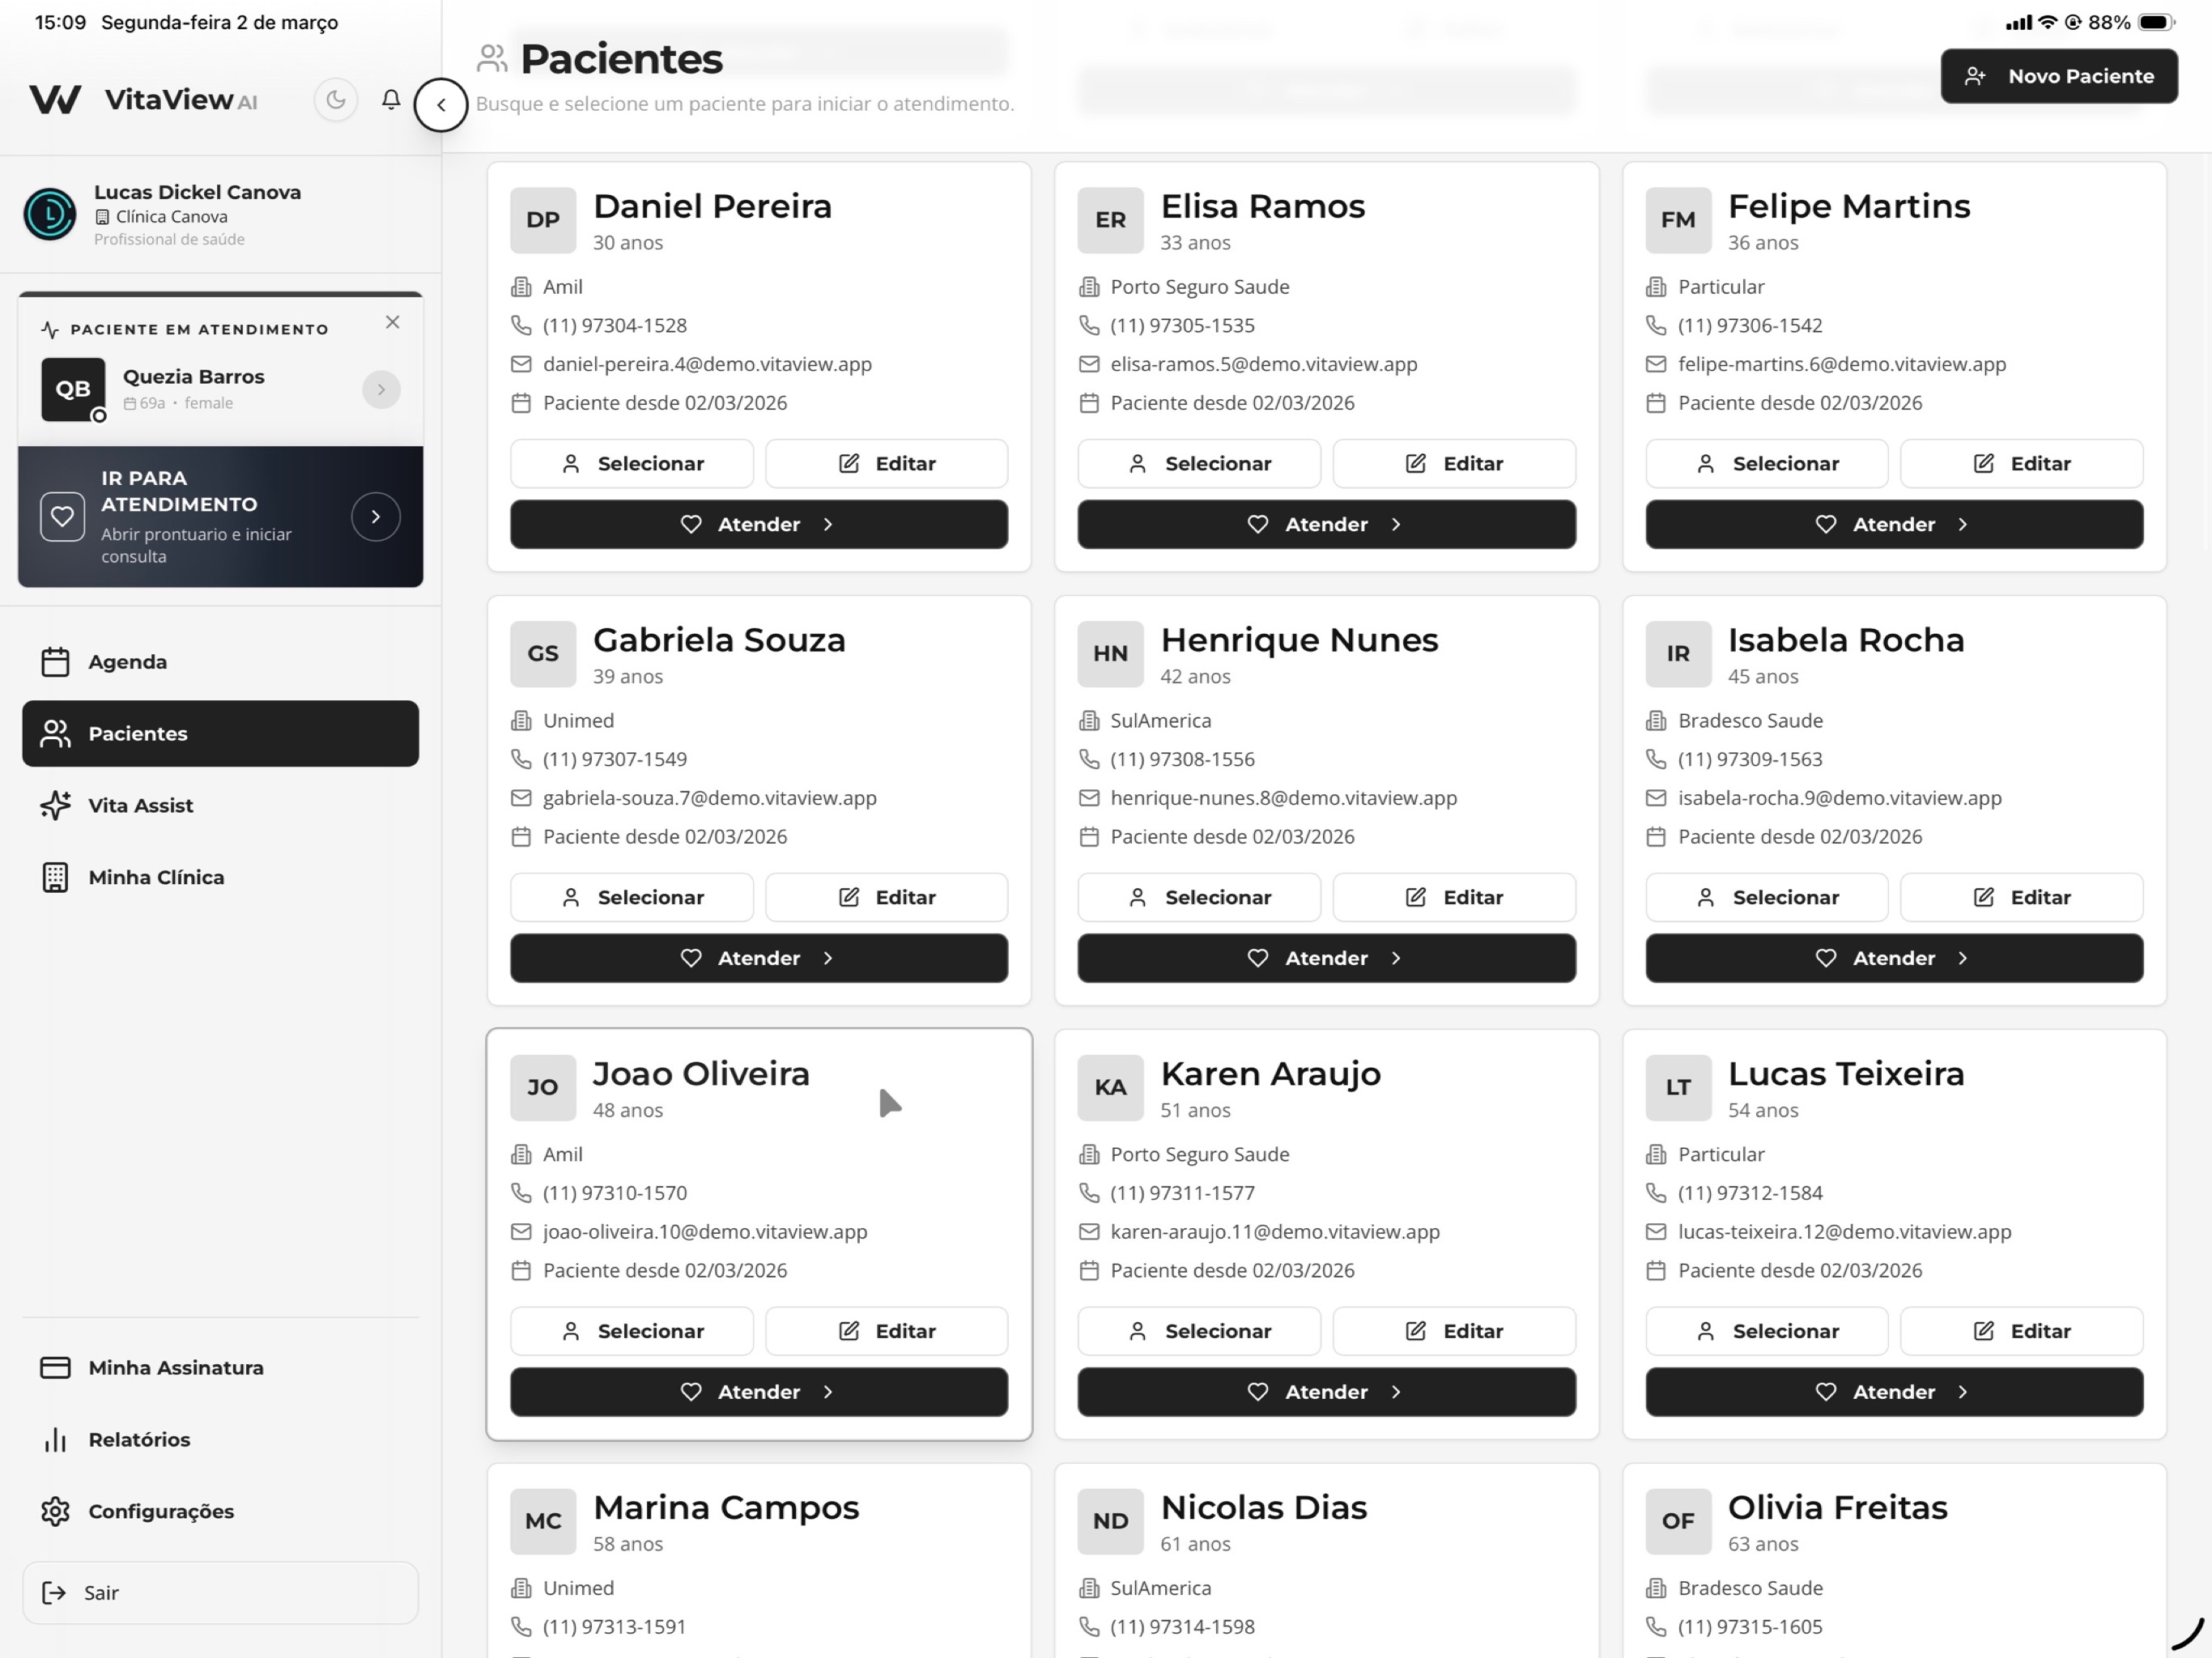The width and height of the screenshot is (2212, 1658).
Task: Toggle dark mode moon icon
Action: click(x=335, y=100)
